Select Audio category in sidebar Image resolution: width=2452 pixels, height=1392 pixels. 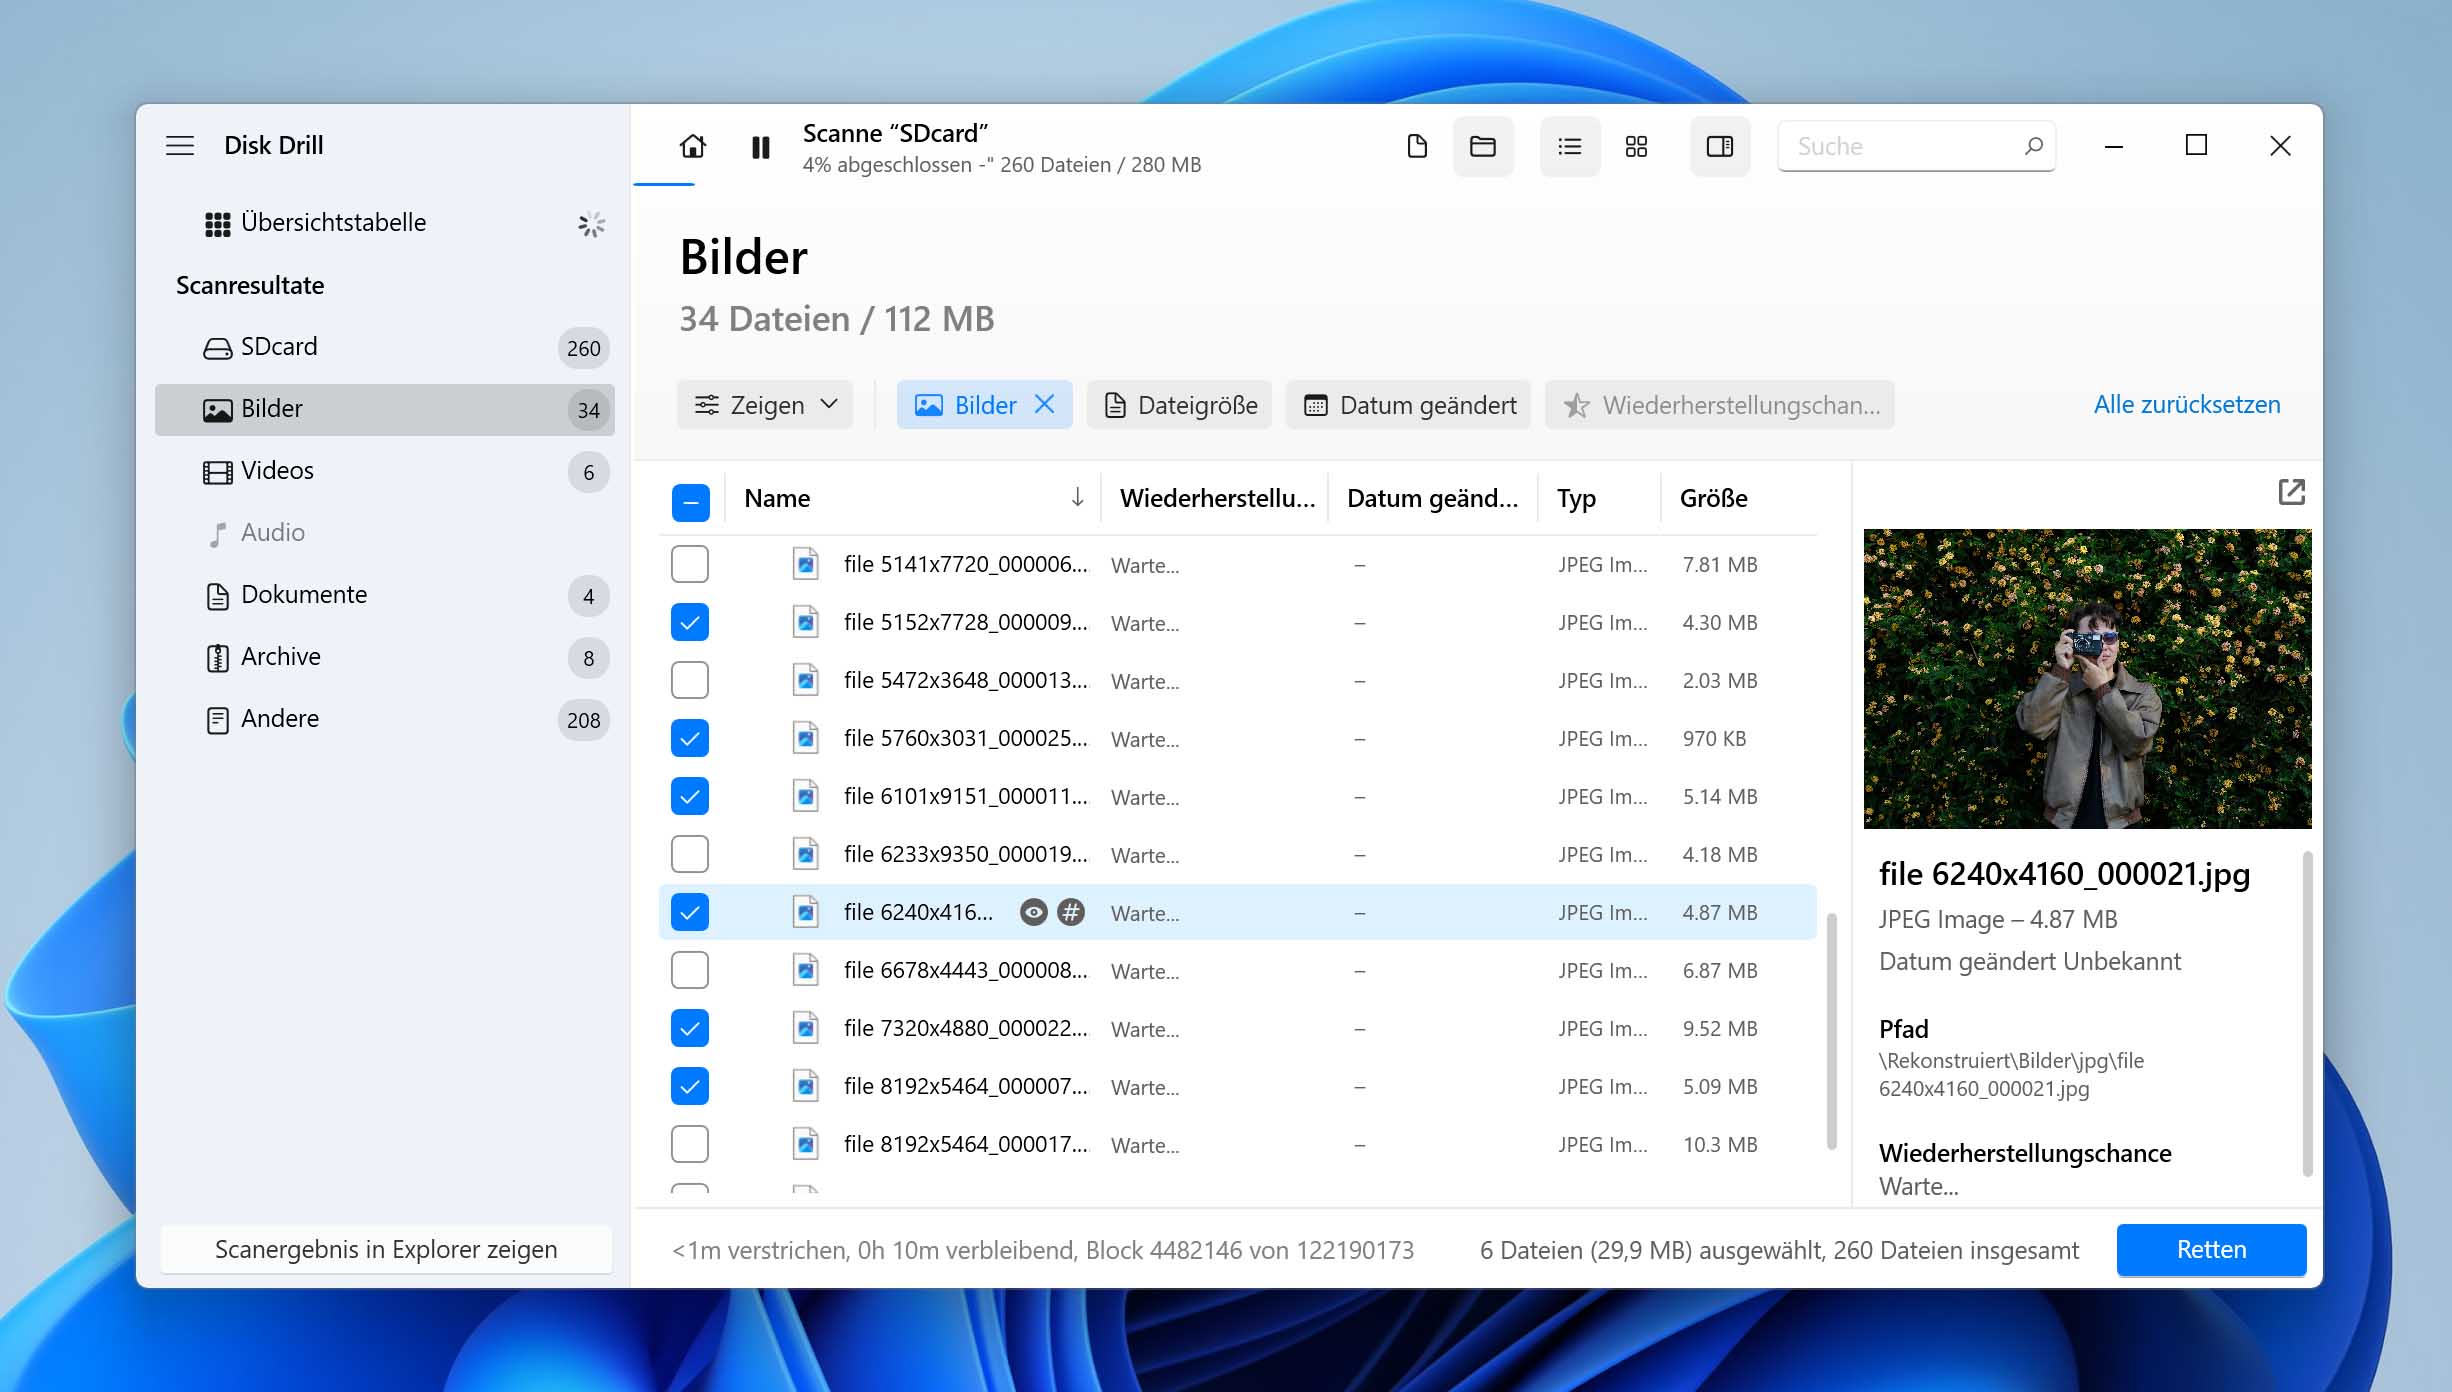point(384,533)
